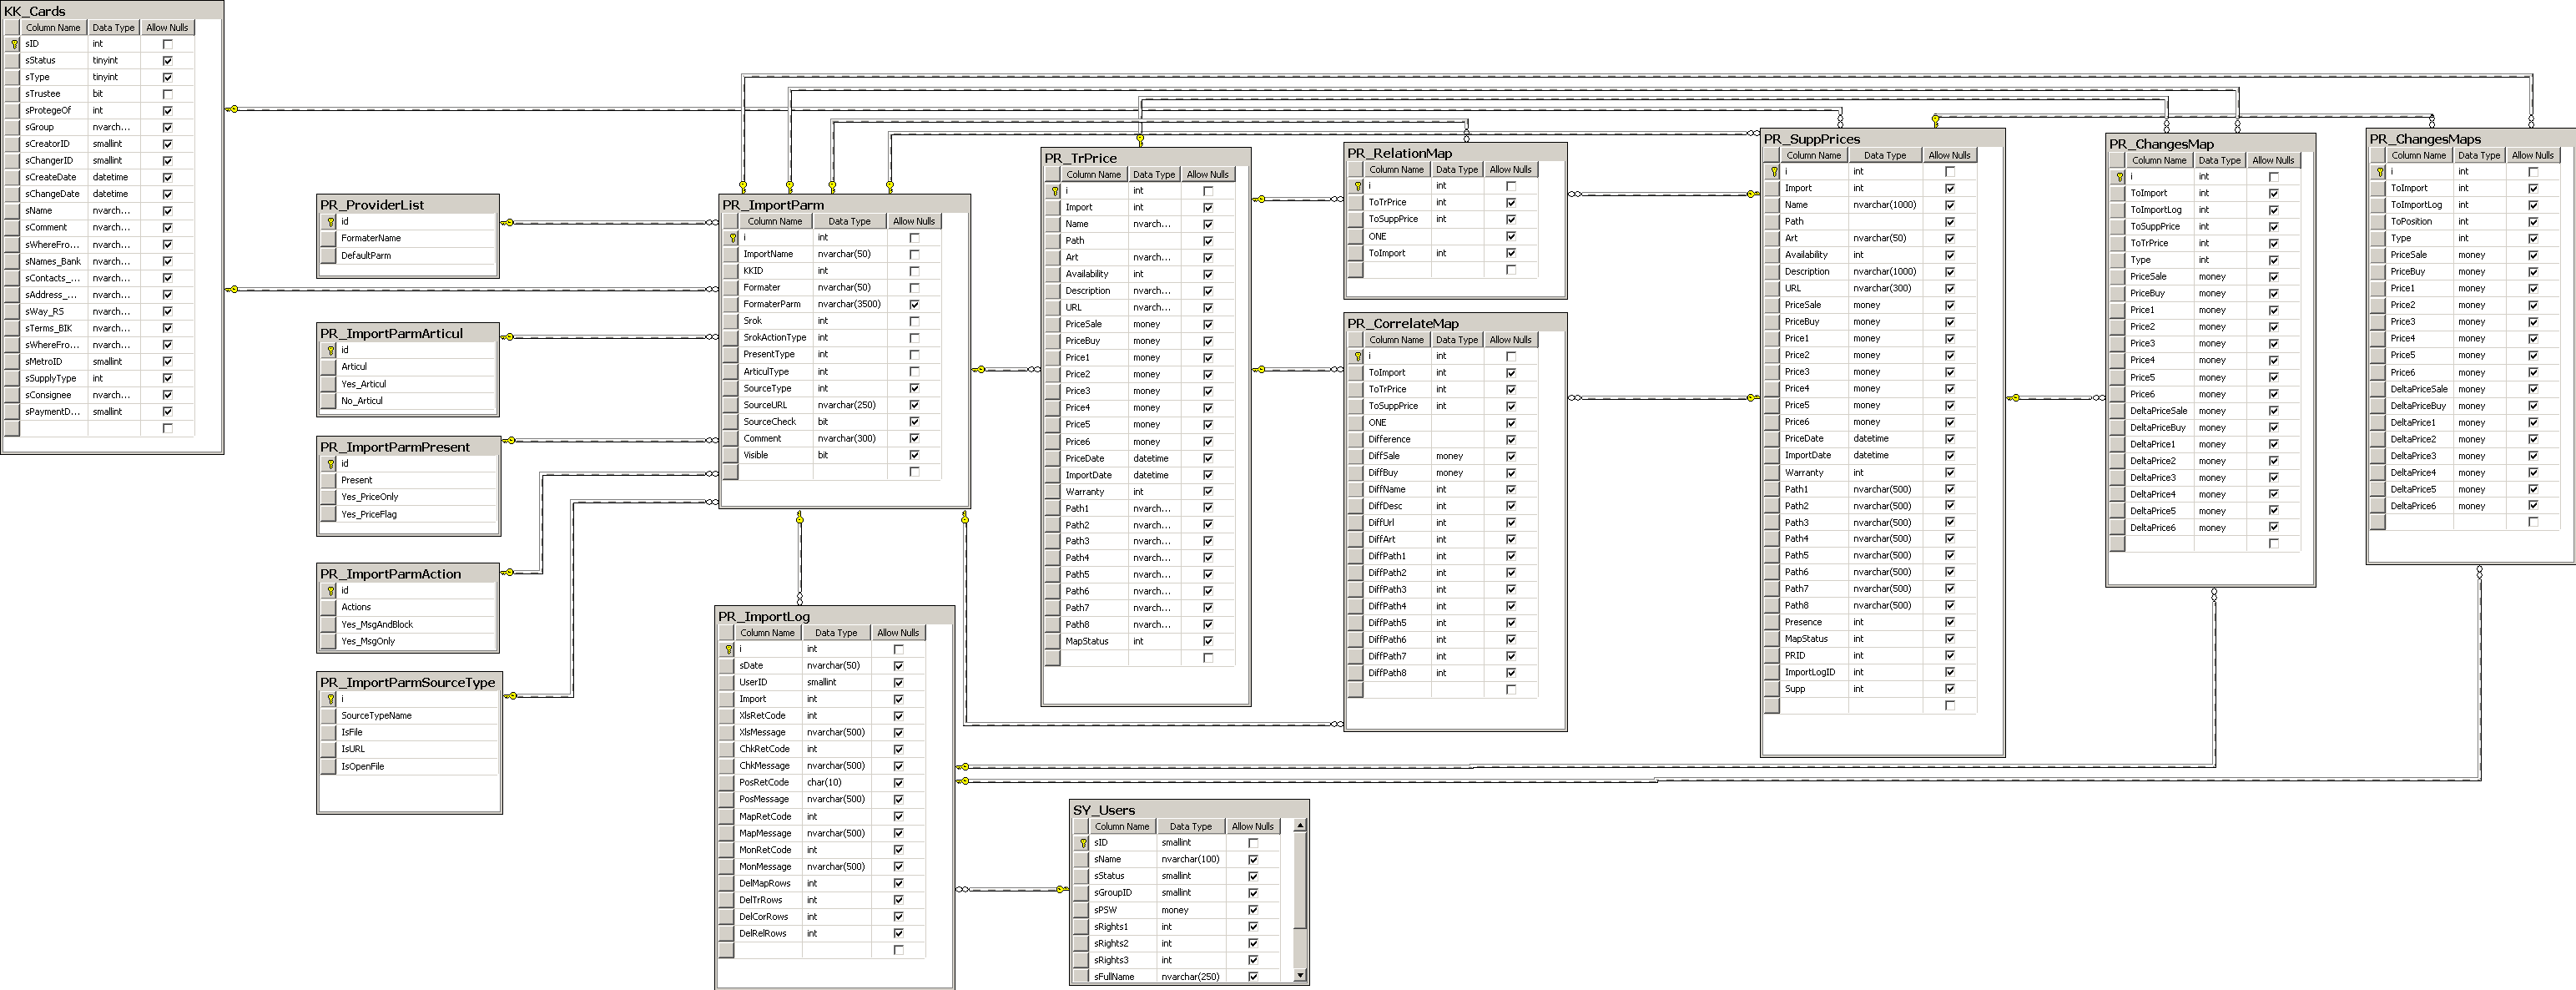This screenshot has height=990, width=2576.
Task: Click the SY_Users sID key icon
Action: (x=1082, y=843)
